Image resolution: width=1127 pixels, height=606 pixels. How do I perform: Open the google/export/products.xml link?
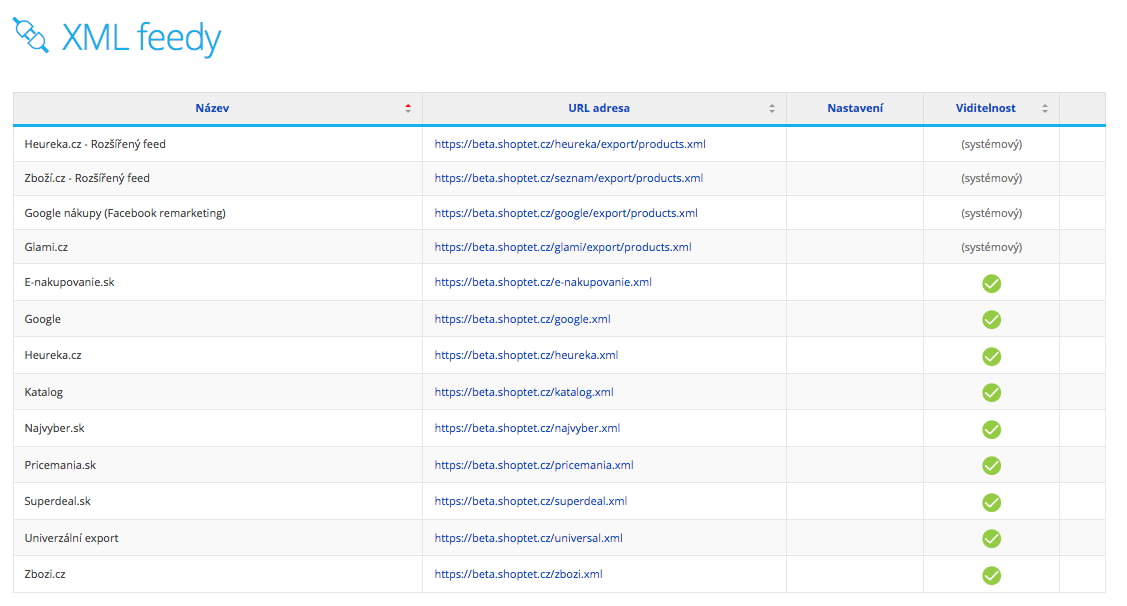(566, 213)
